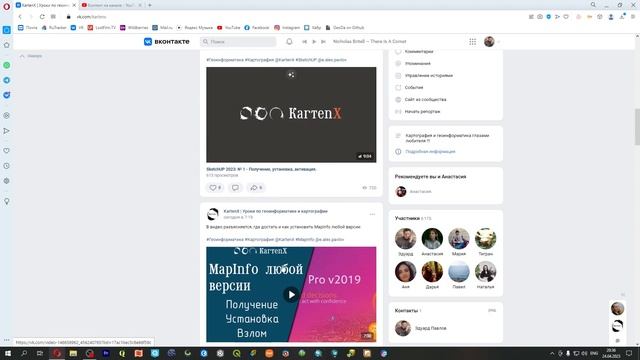
Task: Focus the VK search field
Action: (x=238, y=41)
